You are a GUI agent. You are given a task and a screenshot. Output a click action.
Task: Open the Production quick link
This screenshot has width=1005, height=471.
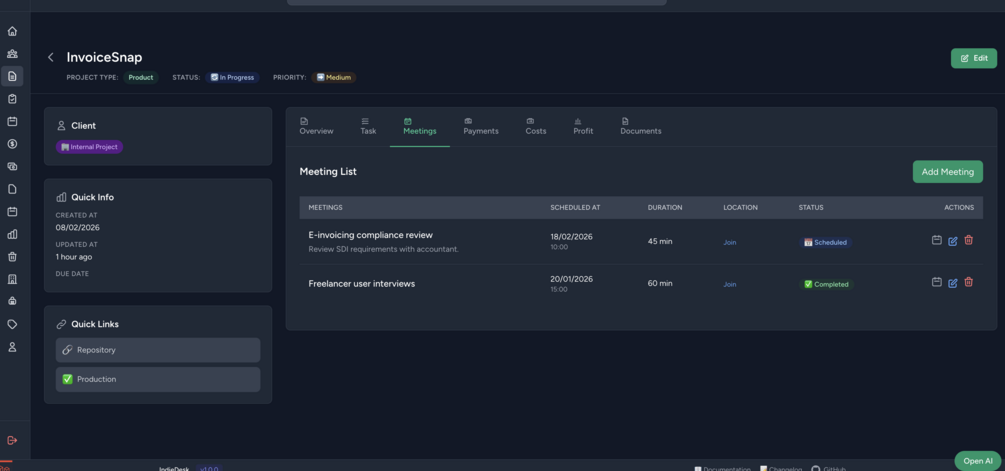(x=158, y=379)
